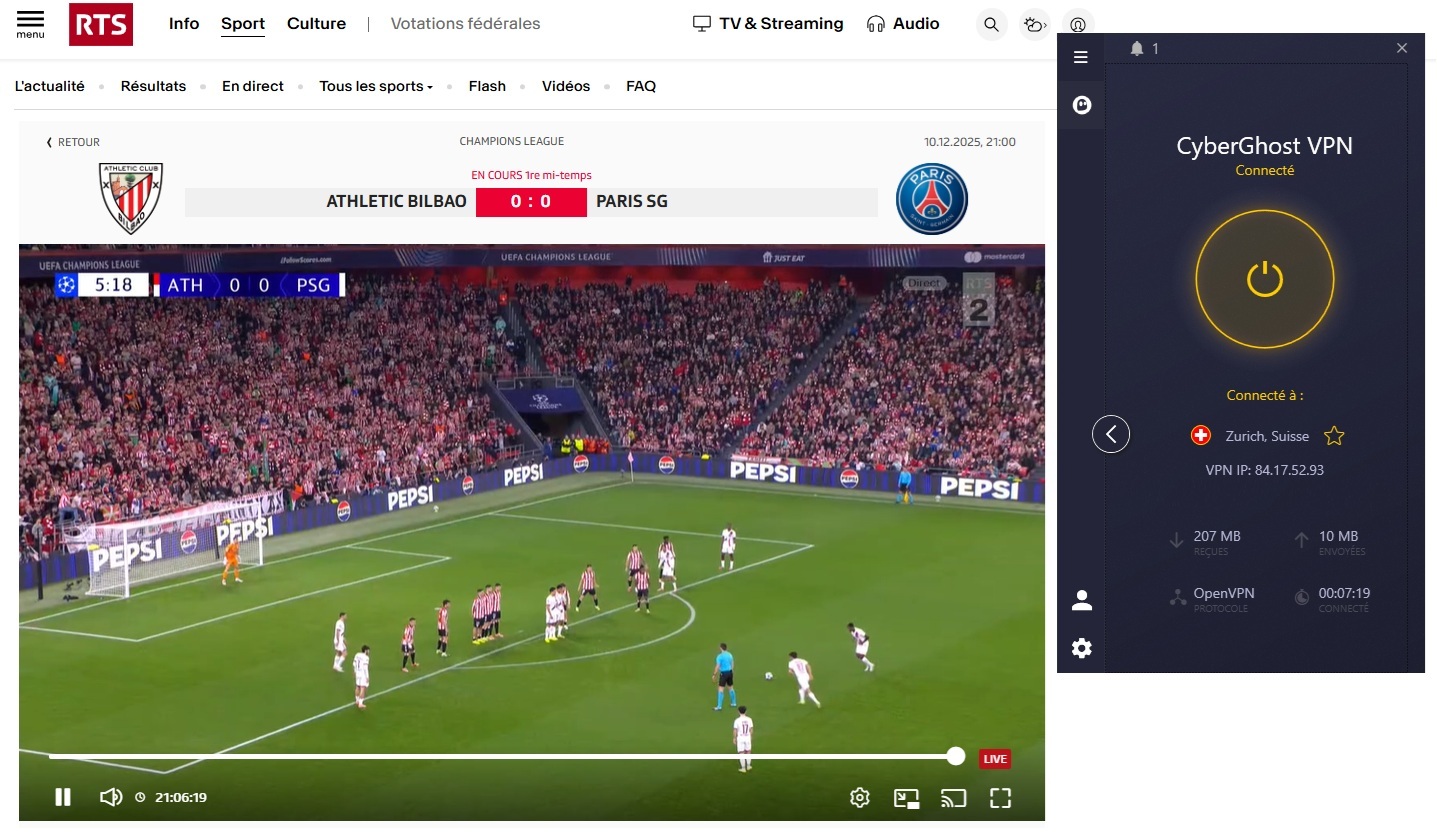Cast the stream to another device
This screenshot has width=1437, height=839.
(953, 797)
